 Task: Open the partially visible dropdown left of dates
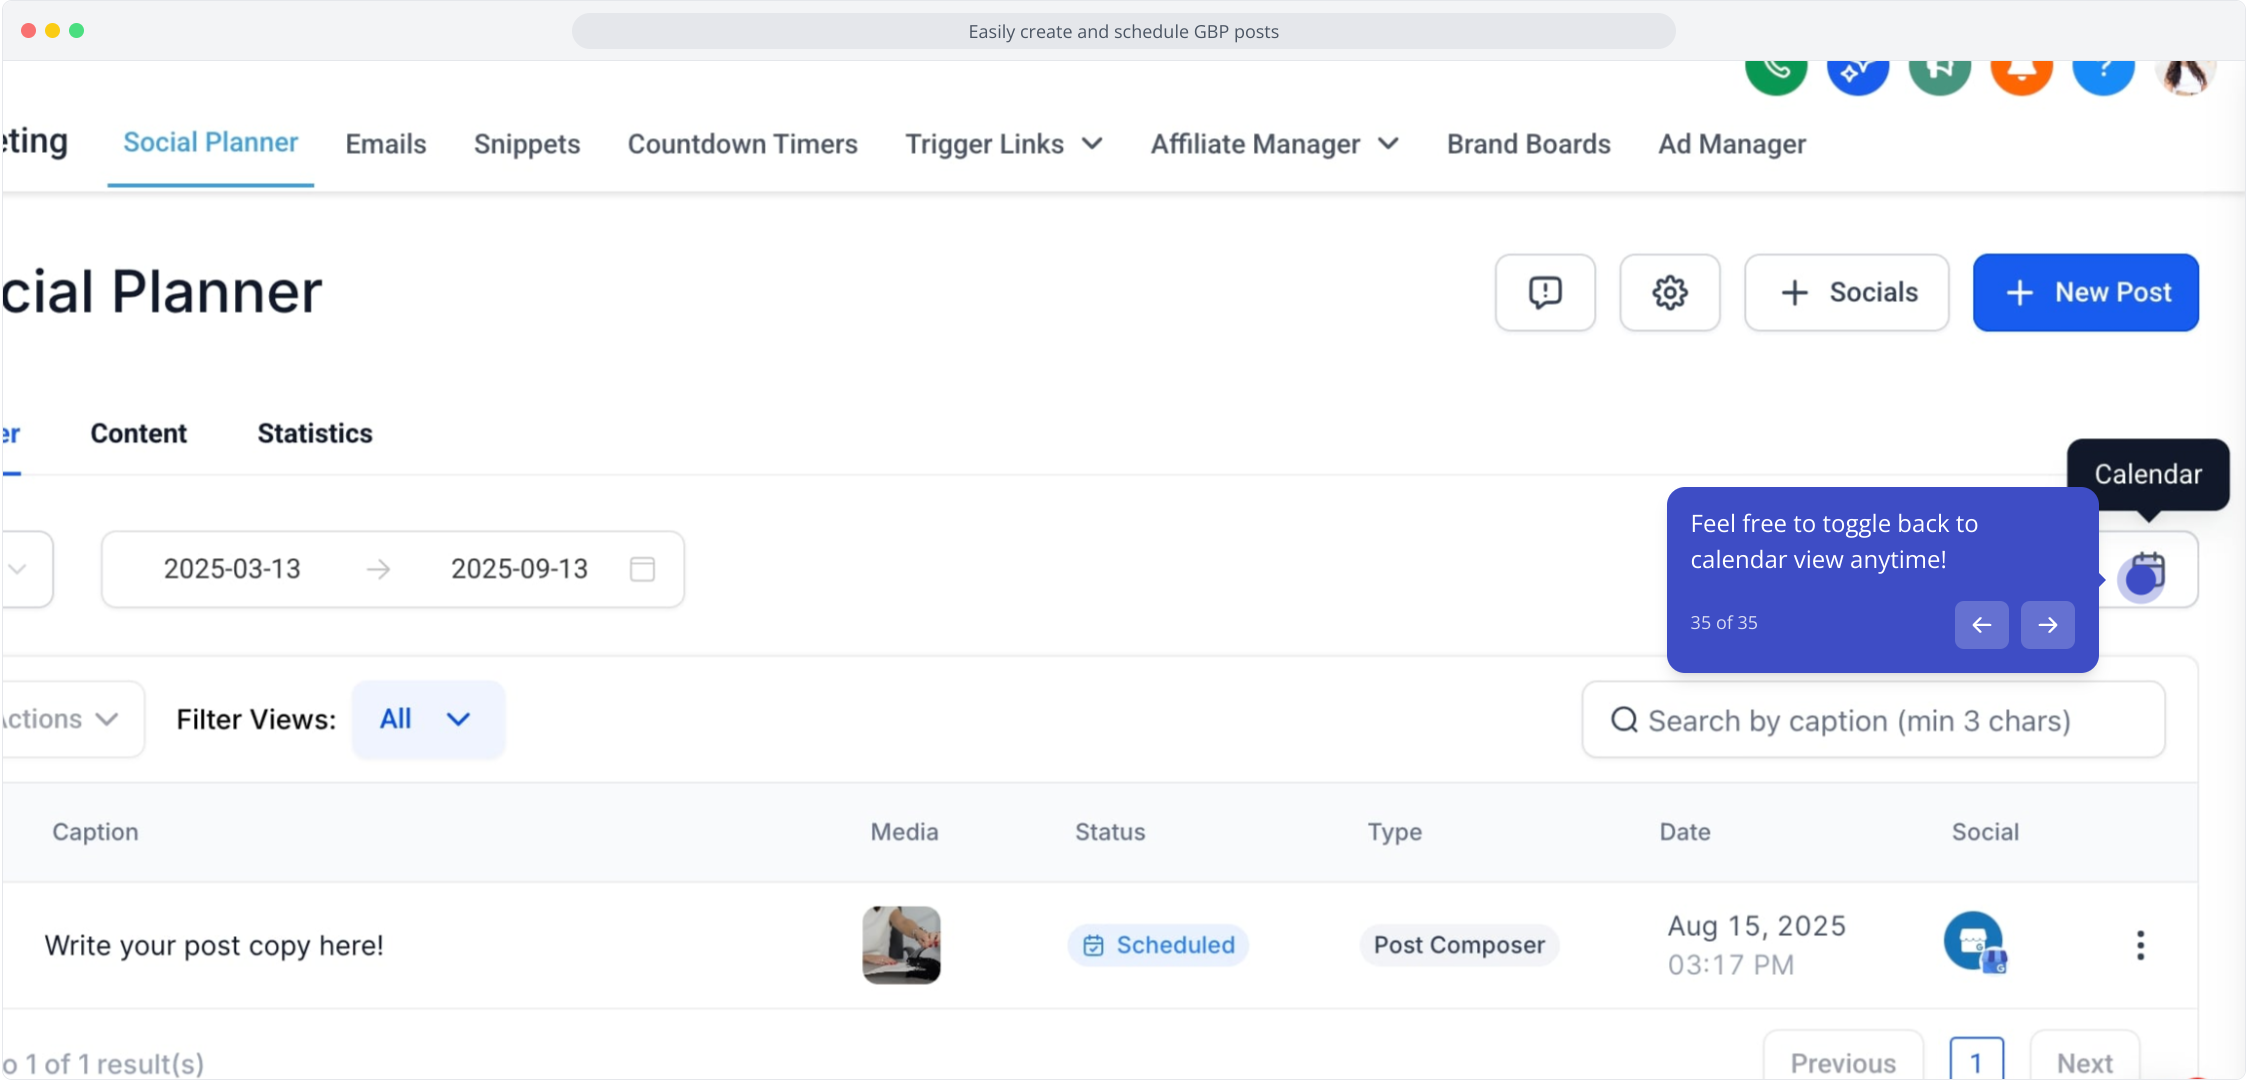(26, 569)
